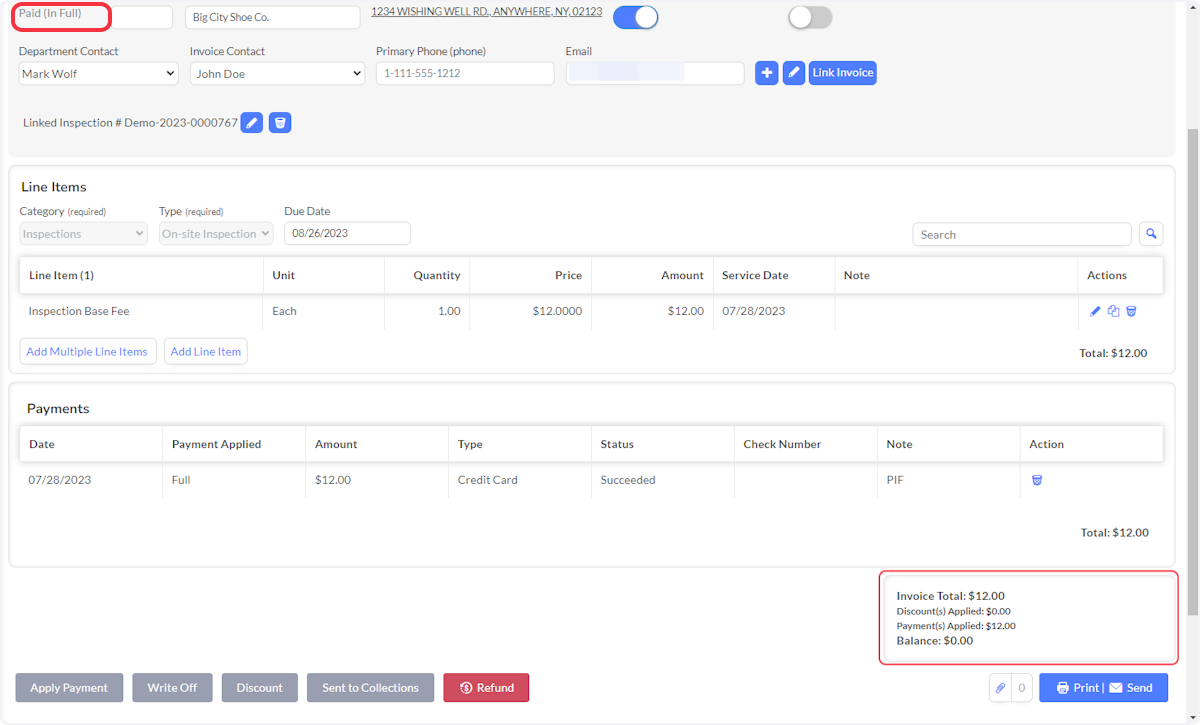Open the Invoice Contact dropdown John Doe

[278, 73]
